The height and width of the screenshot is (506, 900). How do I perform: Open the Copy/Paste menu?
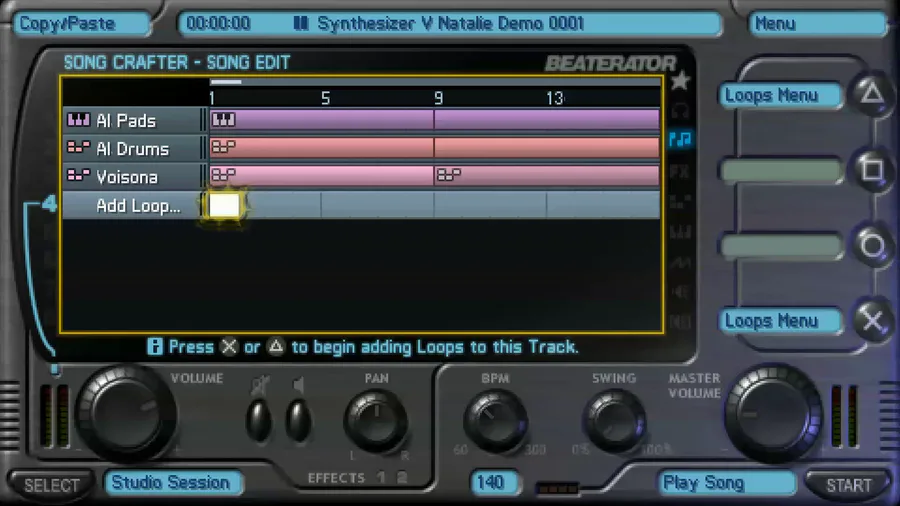pos(82,24)
